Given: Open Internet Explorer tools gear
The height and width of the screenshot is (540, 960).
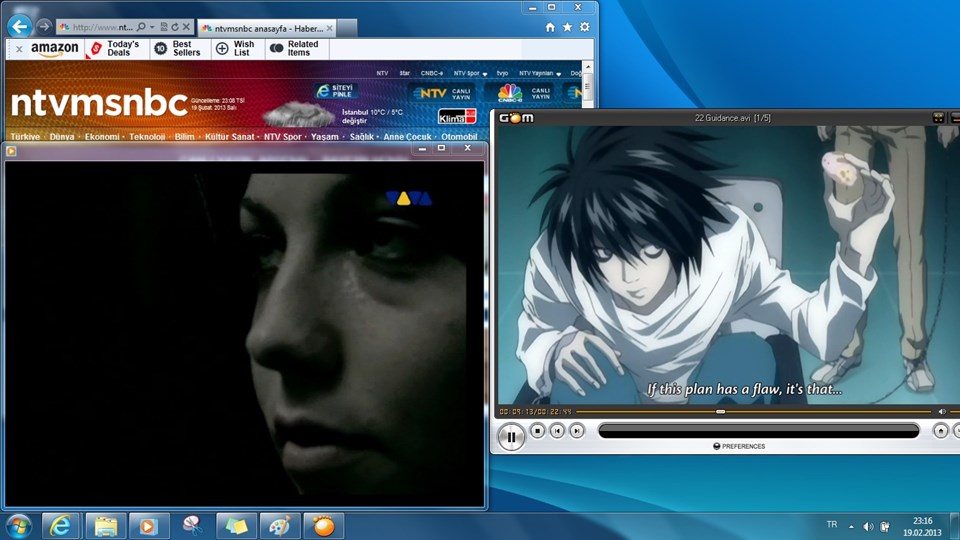Looking at the screenshot, I should click(585, 27).
